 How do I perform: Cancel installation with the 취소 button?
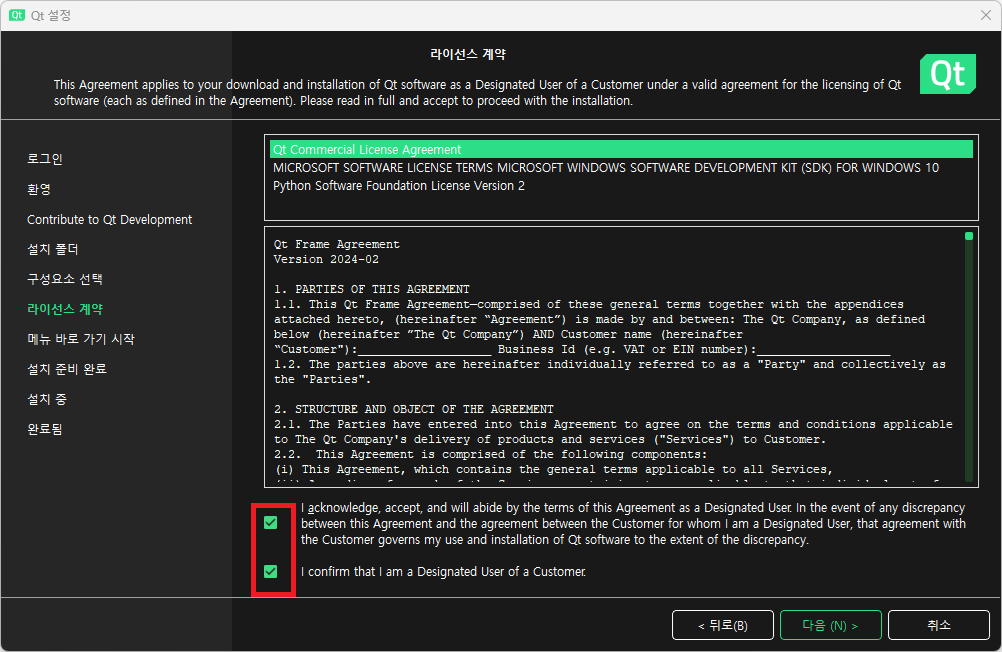[939, 625]
